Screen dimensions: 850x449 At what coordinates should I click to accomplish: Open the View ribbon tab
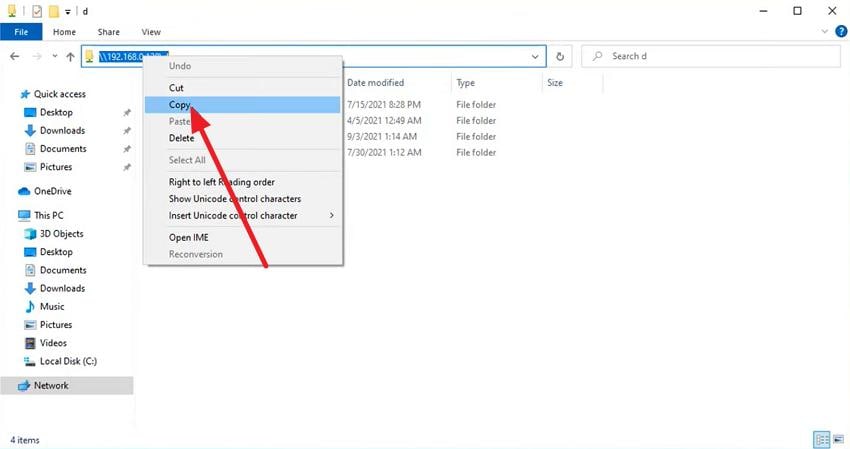click(151, 32)
